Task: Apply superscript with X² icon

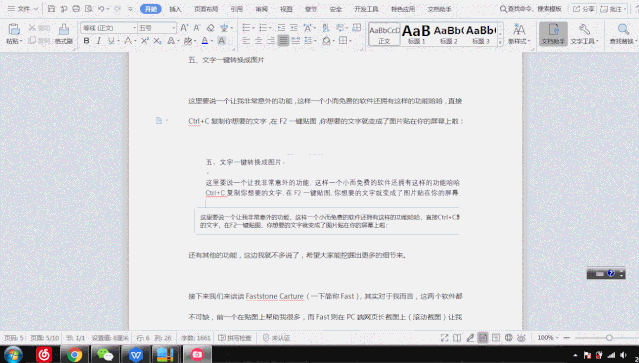Action: click(145, 41)
